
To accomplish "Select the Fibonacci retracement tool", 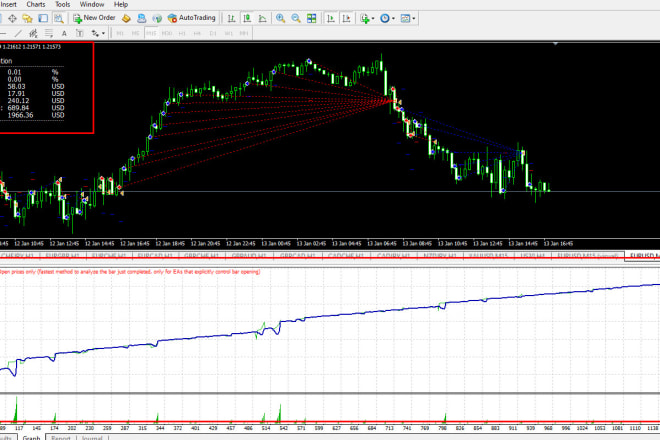I will click(x=49, y=33).
